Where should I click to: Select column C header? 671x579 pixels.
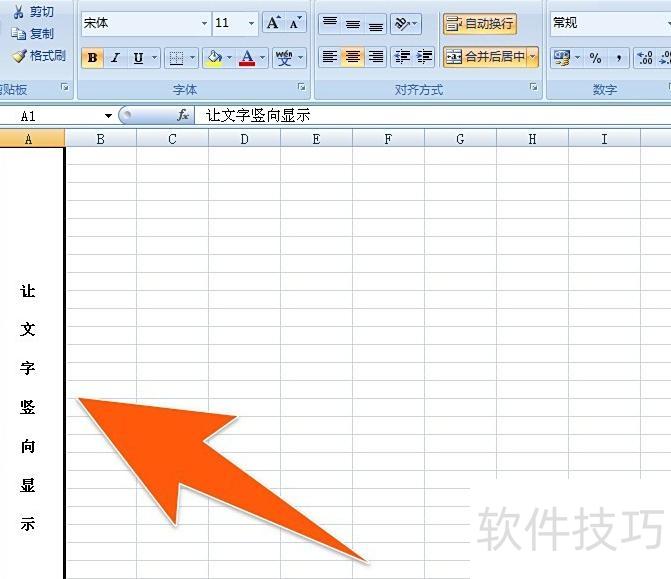tap(172, 139)
